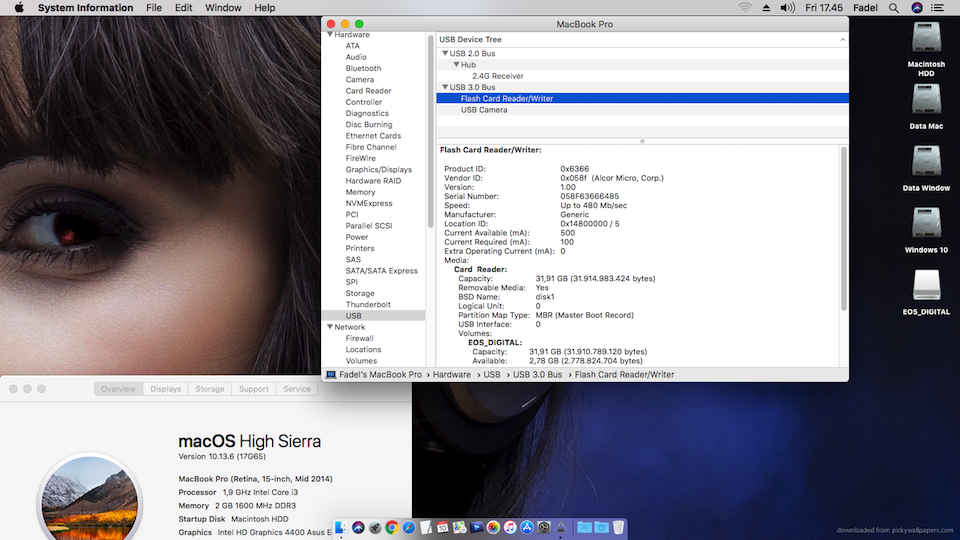Click sort chevron on USB Device Tree header
This screenshot has width=960, height=540.
pos(842,39)
